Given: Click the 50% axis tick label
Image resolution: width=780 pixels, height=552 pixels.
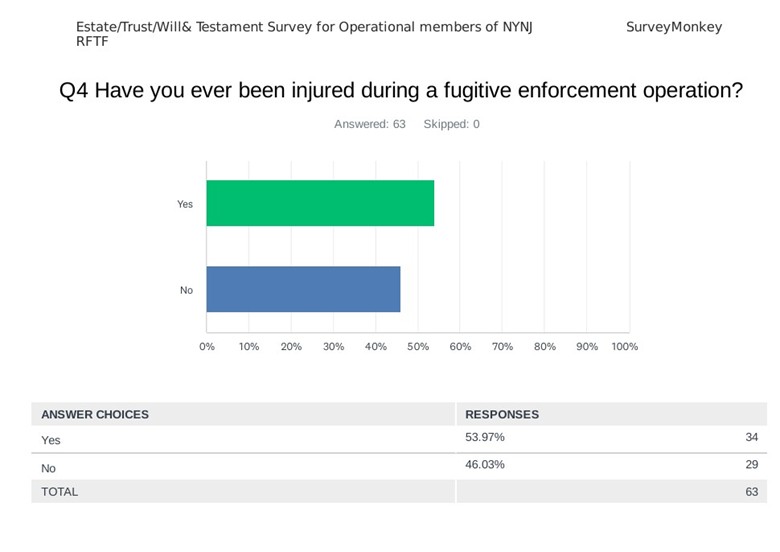Looking at the screenshot, I should (418, 347).
